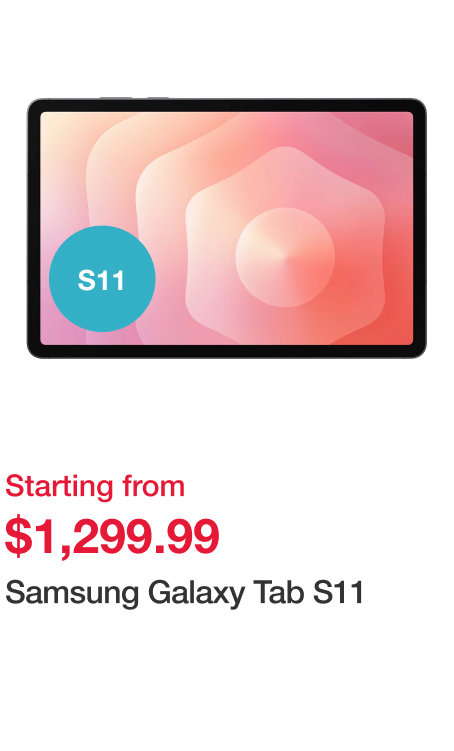Screen dimensions: 454x751
Task: Click the word 'Samsung' in the product name
Action: pyautogui.click(x=72, y=593)
